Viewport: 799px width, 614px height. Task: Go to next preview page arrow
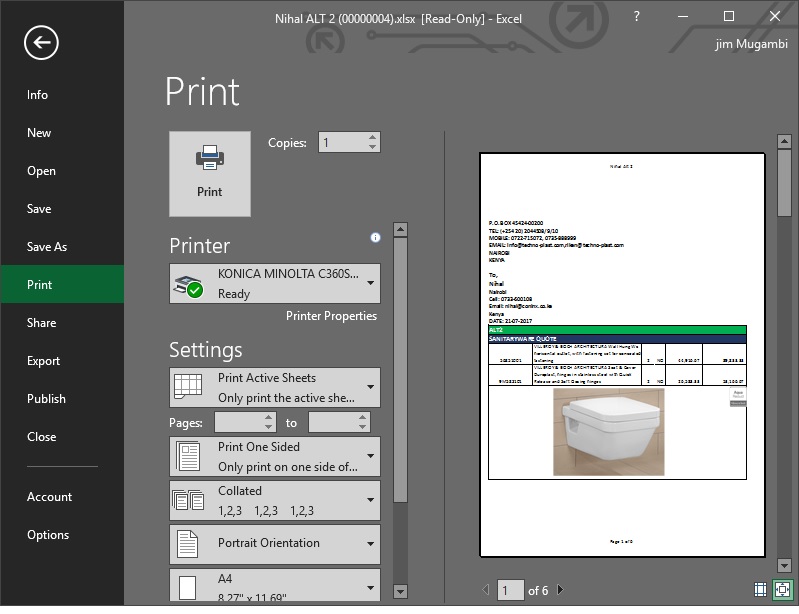coord(561,590)
